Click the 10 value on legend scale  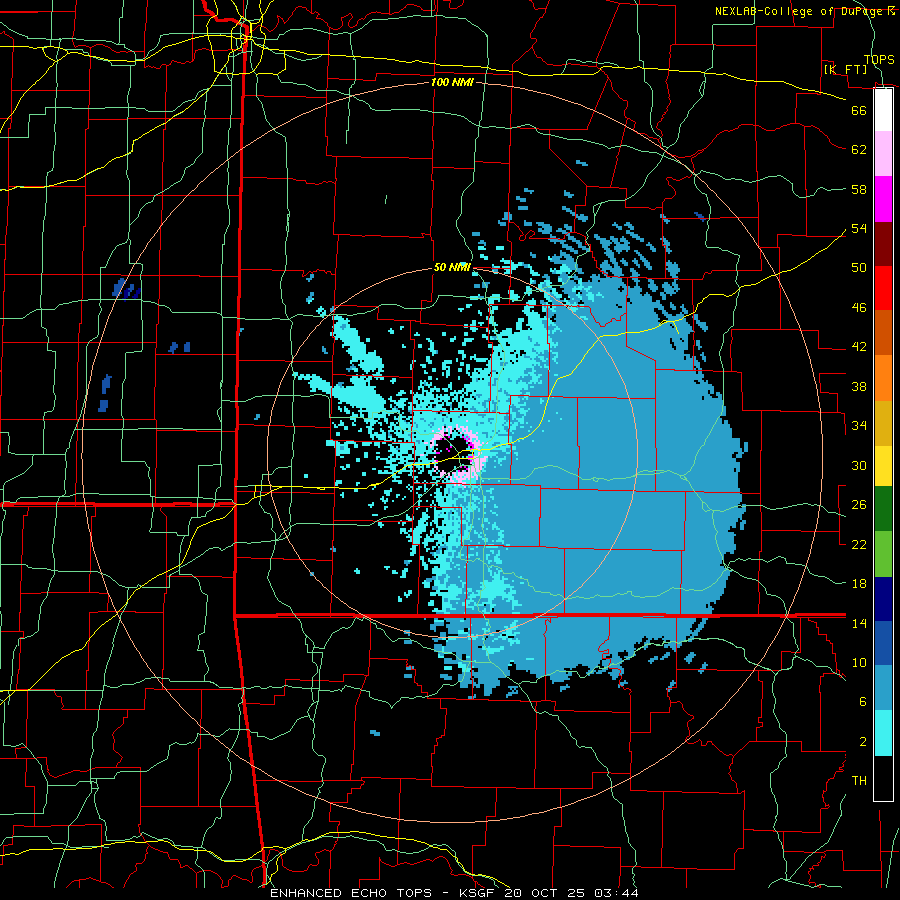click(859, 662)
